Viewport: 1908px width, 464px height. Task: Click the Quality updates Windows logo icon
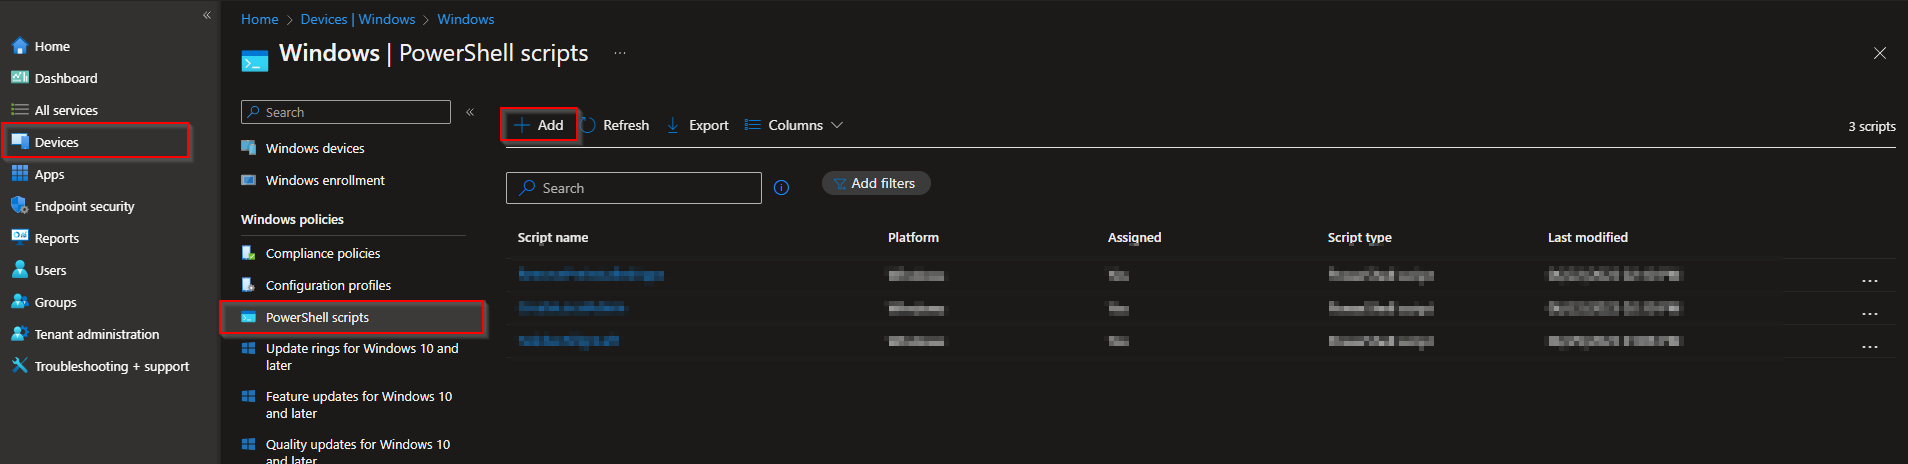click(249, 444)
